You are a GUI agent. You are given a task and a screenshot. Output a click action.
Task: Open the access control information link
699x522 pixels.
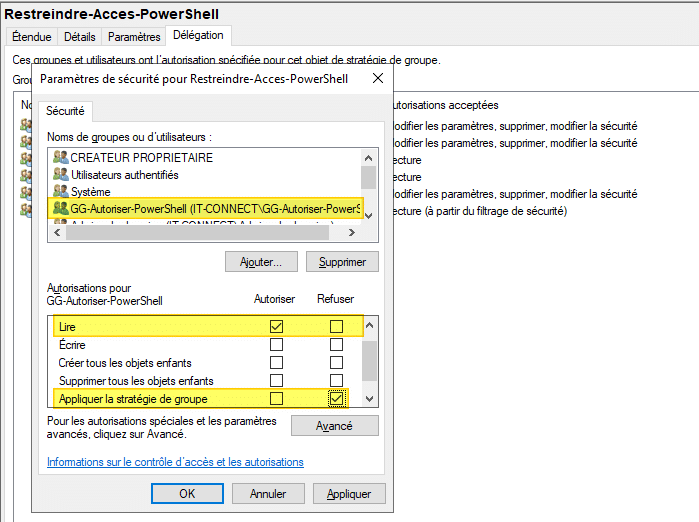(x=175, y=462)
